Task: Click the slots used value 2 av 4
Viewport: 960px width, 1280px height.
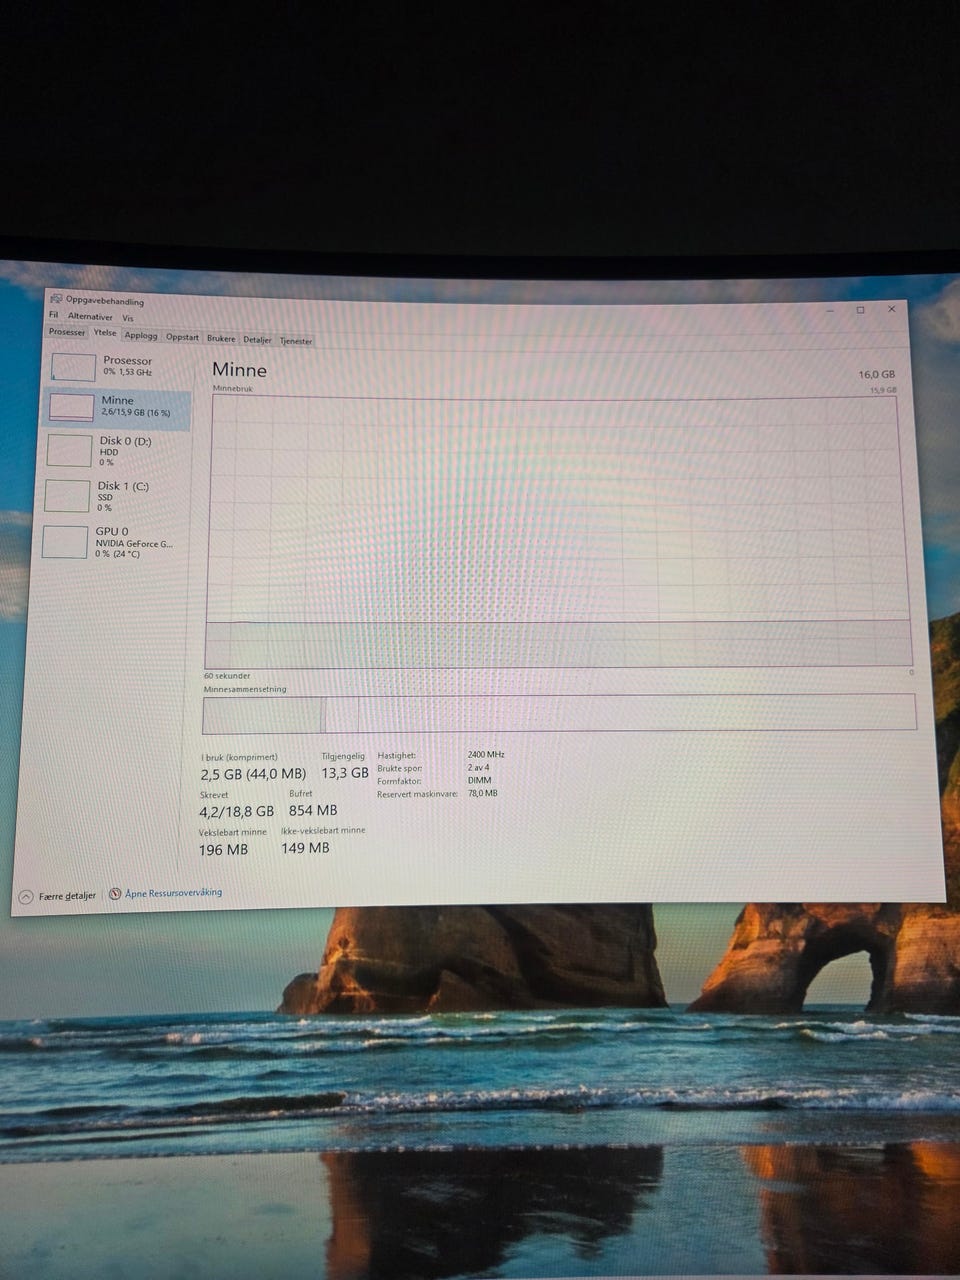Action: [x=478, y=768]
